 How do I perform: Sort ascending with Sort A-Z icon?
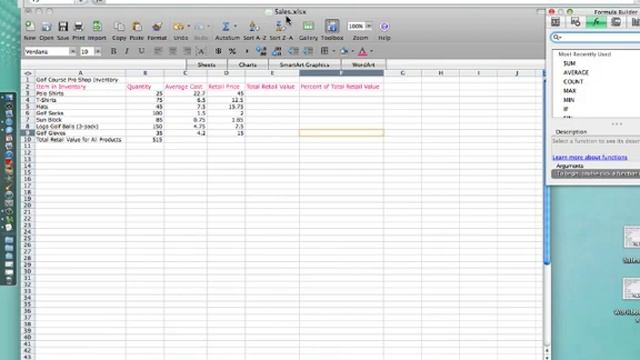pos(254,27)
